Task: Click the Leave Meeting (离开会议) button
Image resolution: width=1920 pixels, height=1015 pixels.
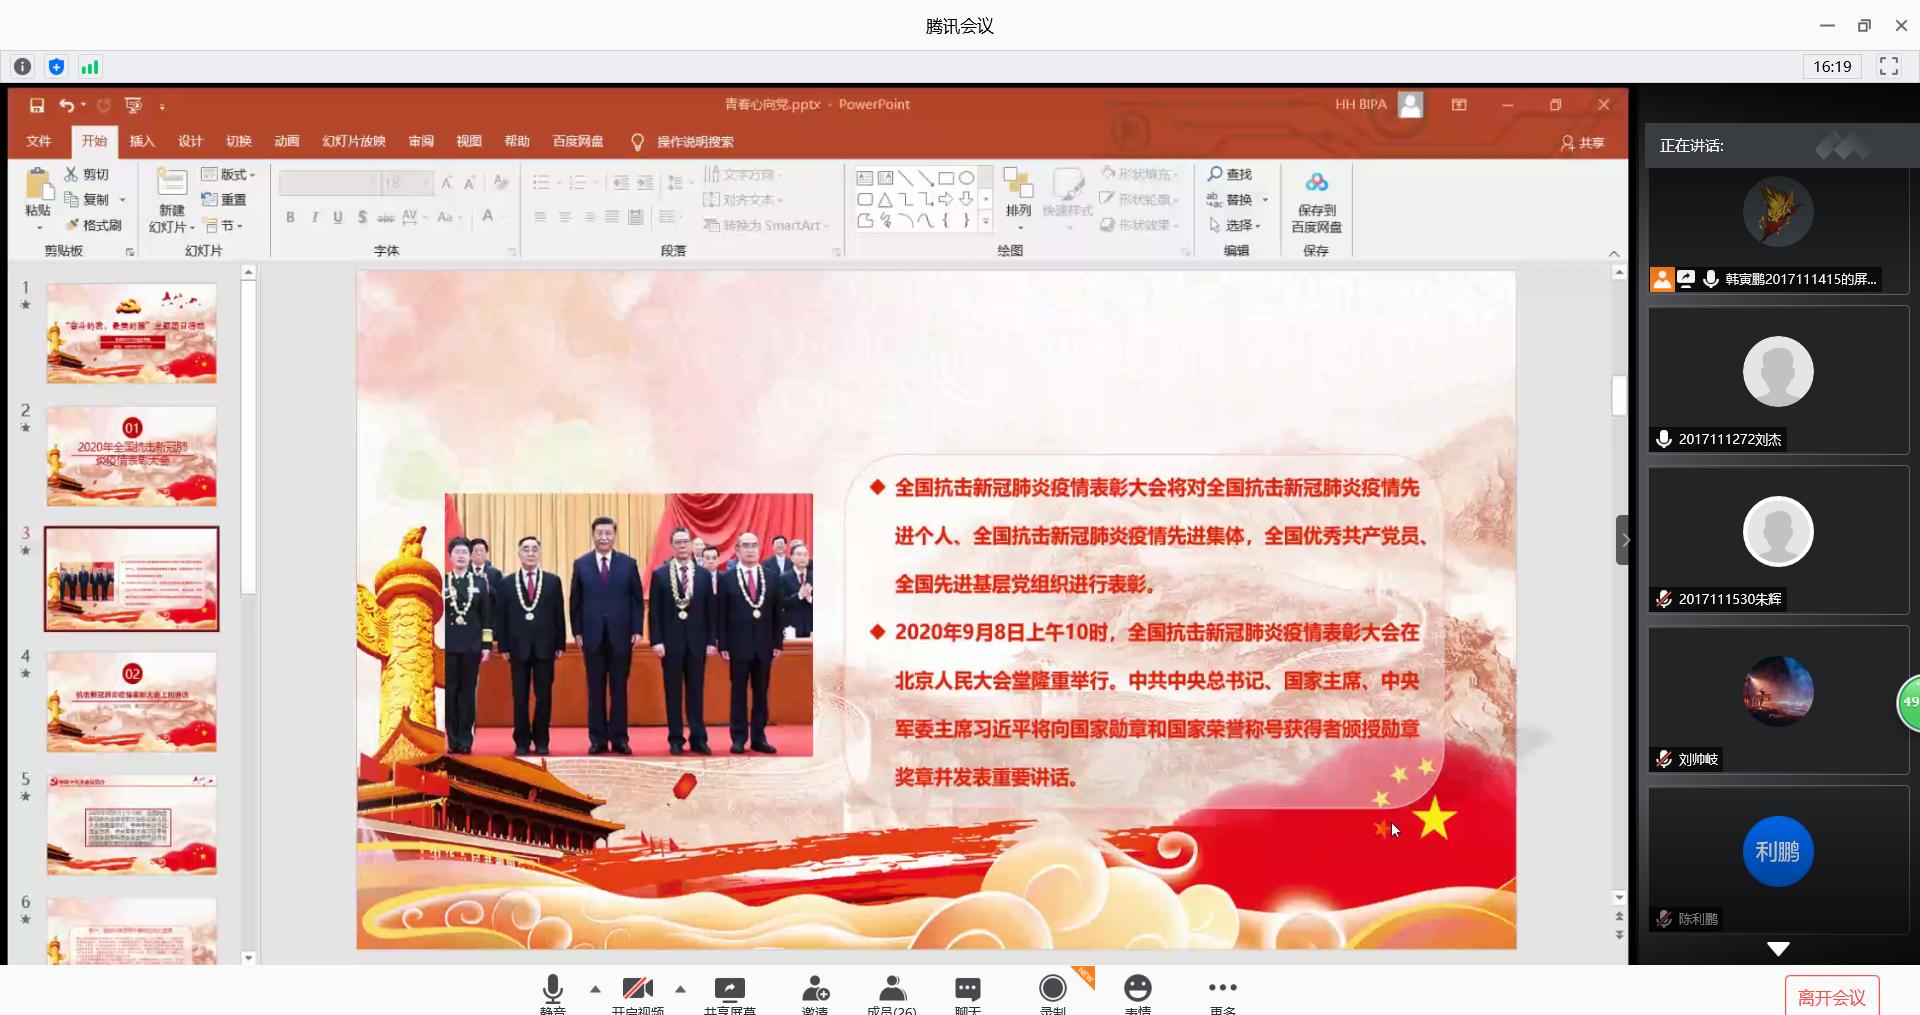Action: tap(1831, 997)
